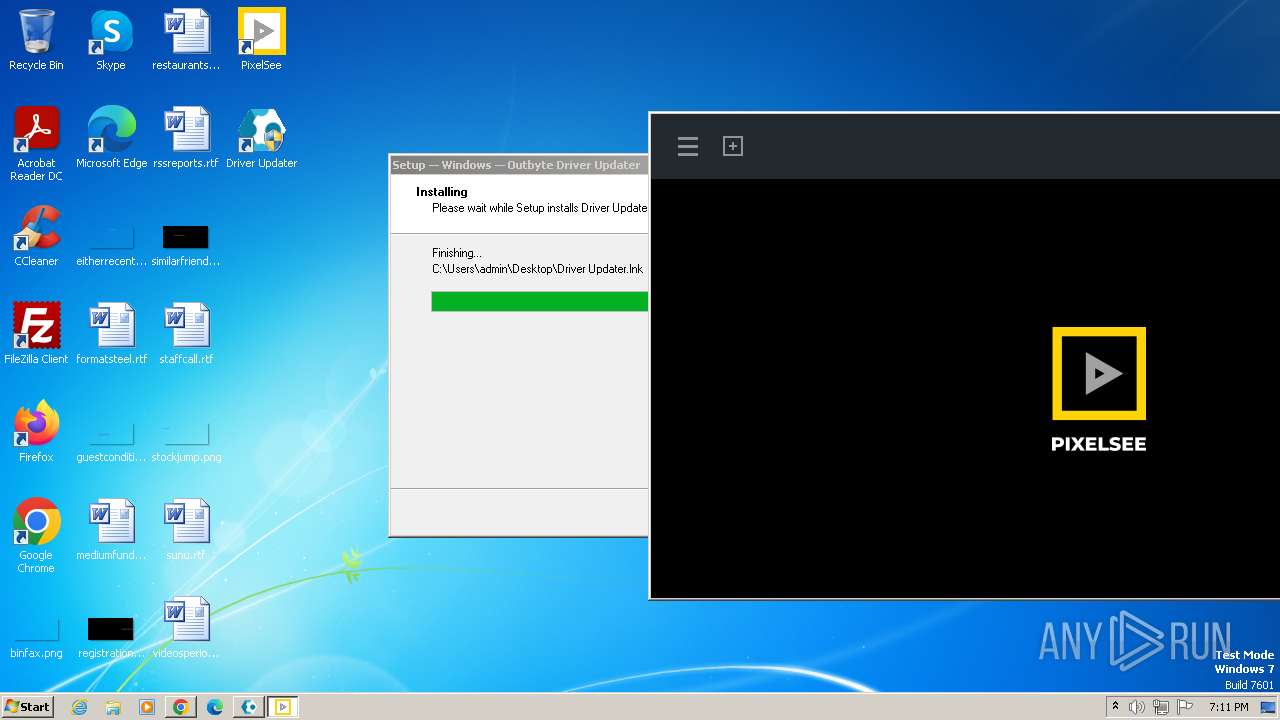1280x720 pixels.
Task: Select the PixelSee desktop shortcut
Action: point(261,40)
